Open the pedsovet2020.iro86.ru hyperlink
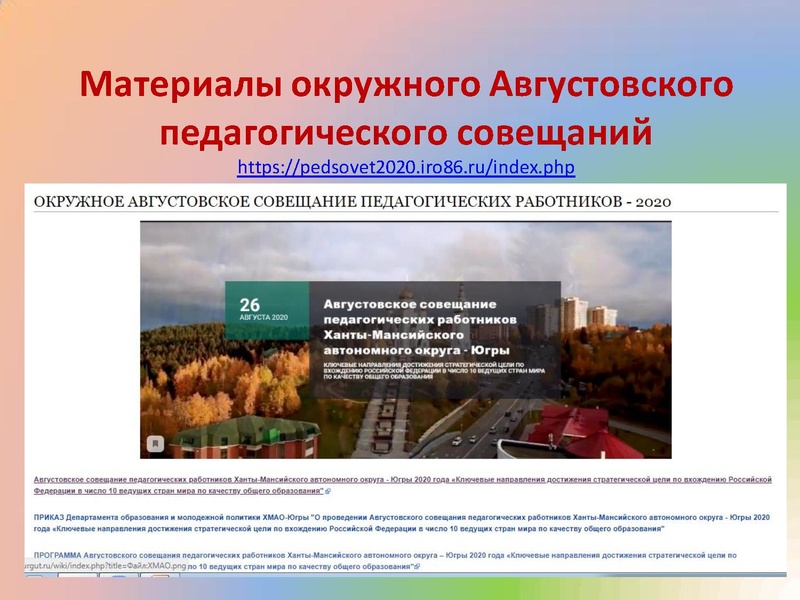Screen dimensions: 800x600 pyautogui.click(x=406, y=166)
